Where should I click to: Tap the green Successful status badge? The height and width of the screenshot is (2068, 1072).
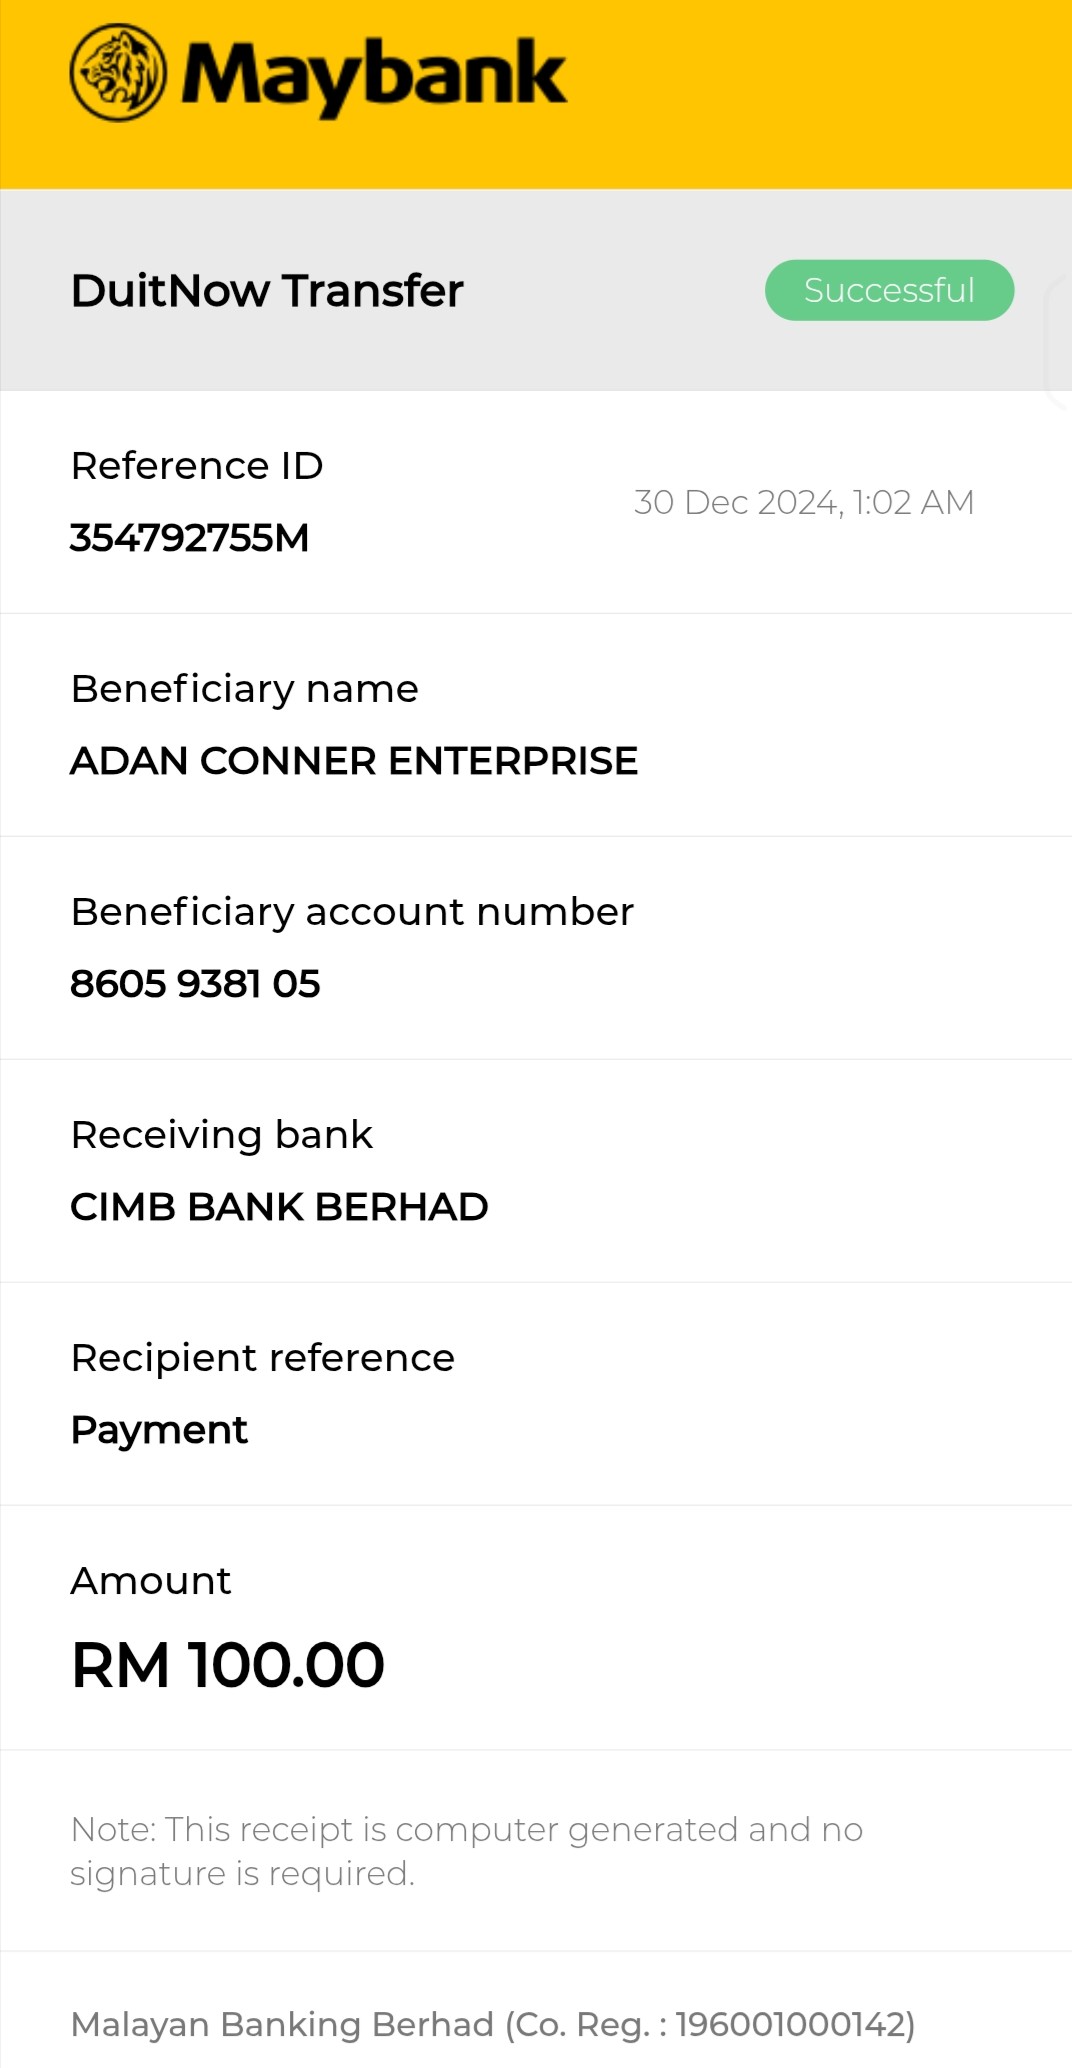coord(889,290)
